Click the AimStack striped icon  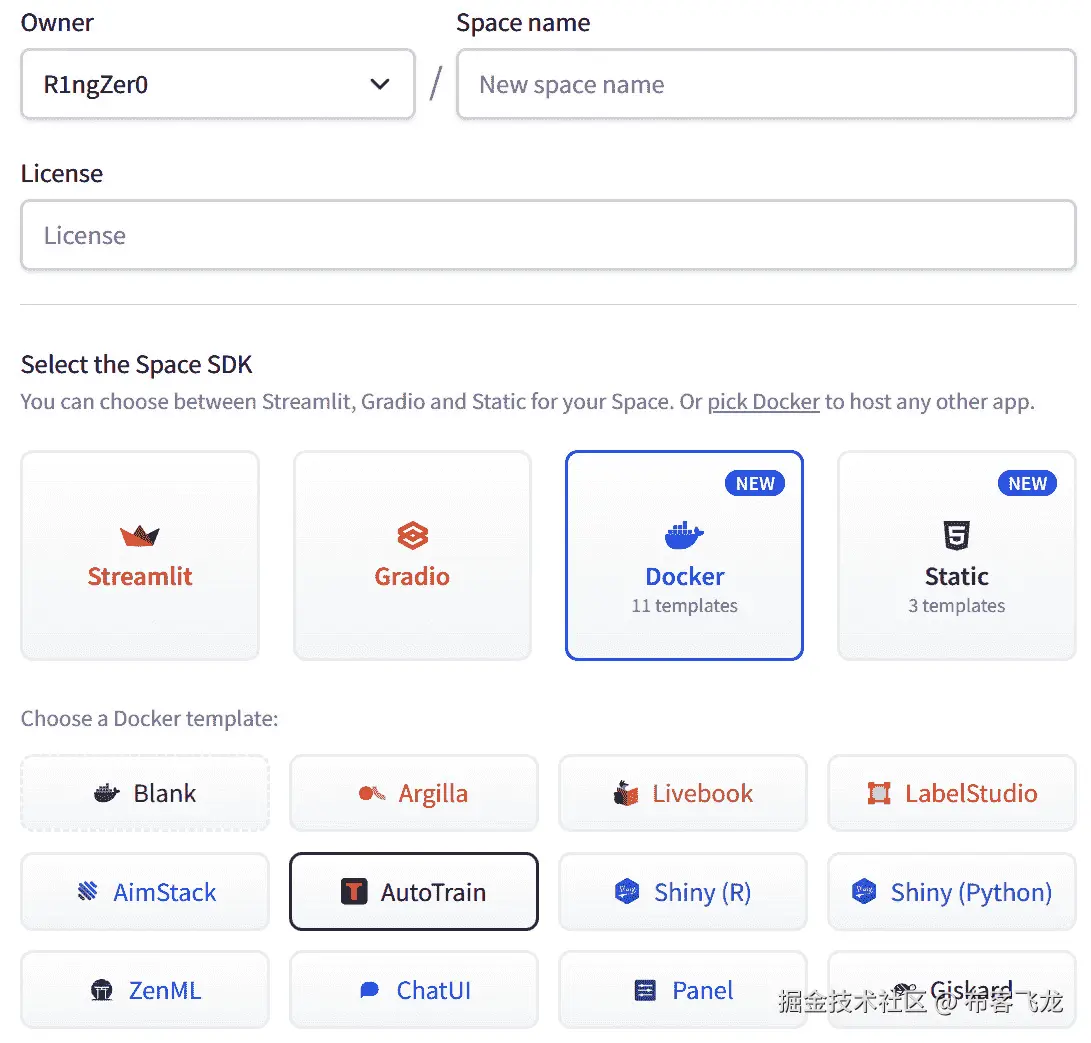[88, 892]
